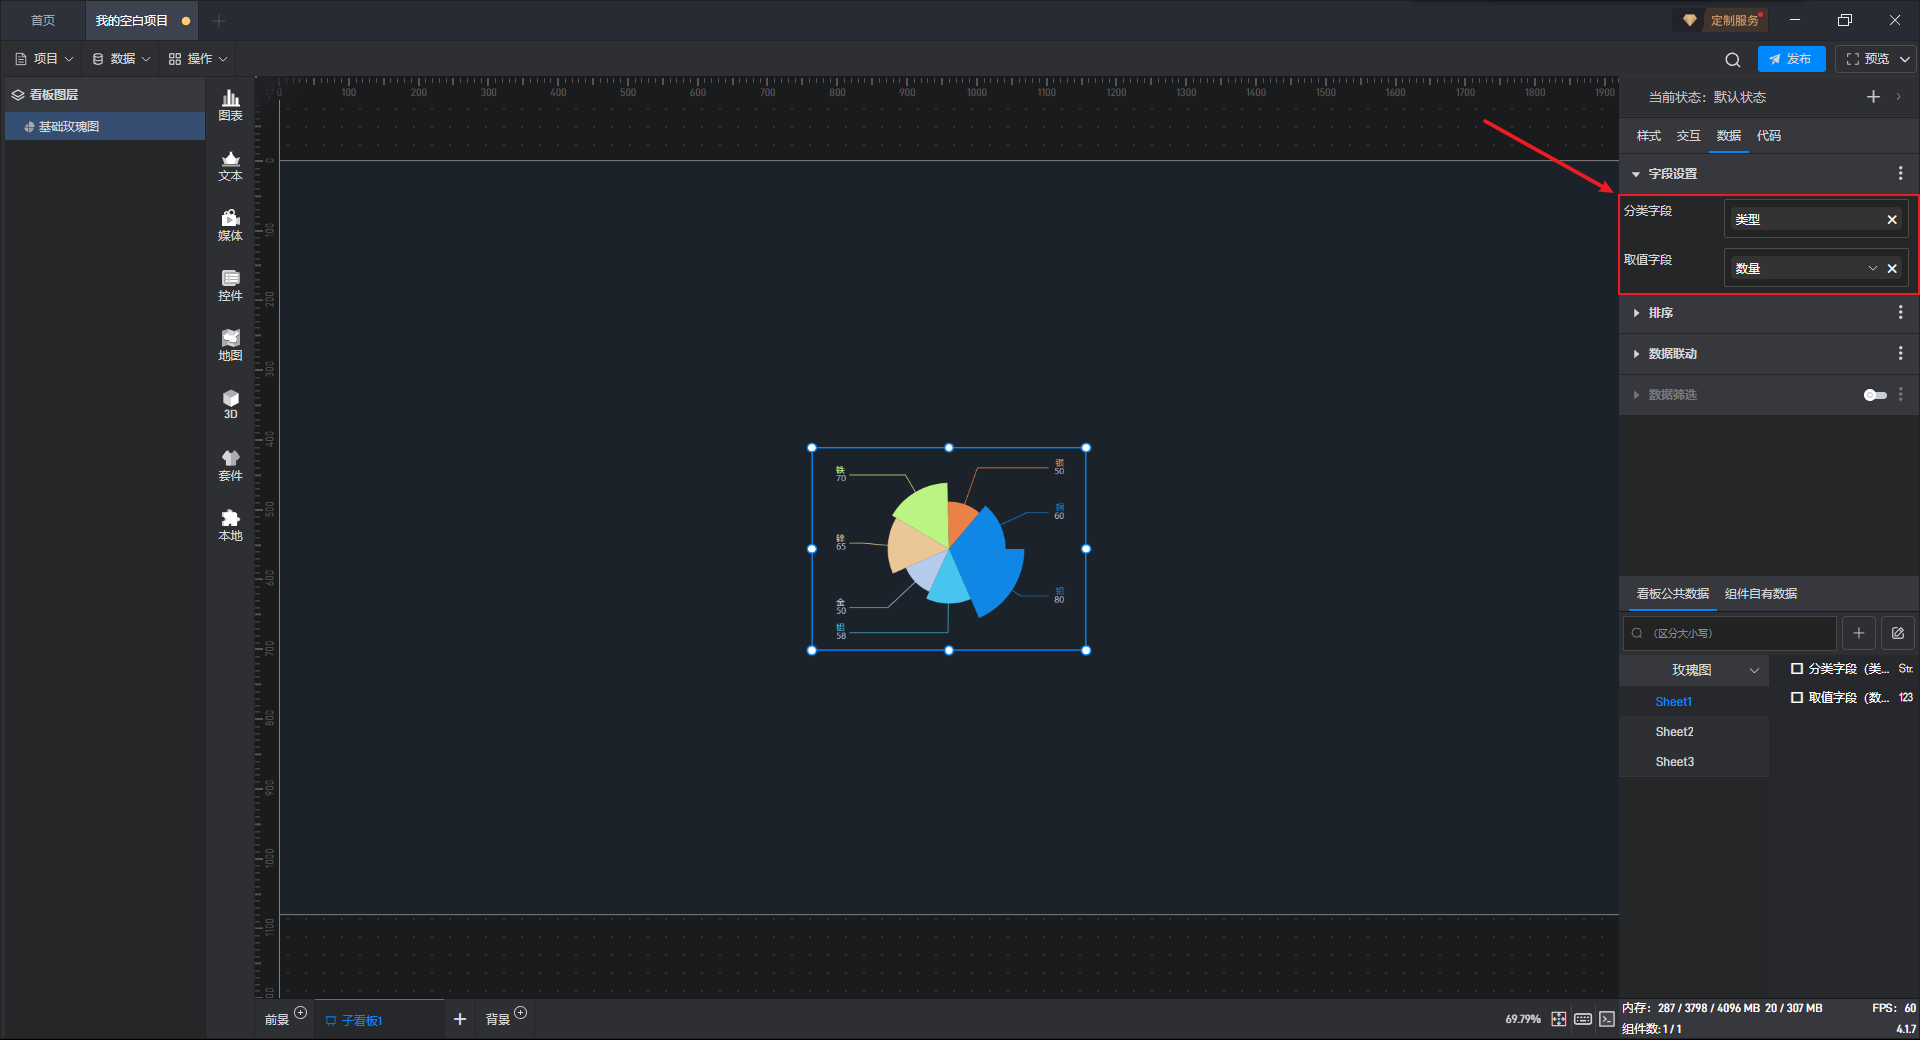
Task: Switch to the 看板公共数据 tab
Action: tap(1673, 594)
